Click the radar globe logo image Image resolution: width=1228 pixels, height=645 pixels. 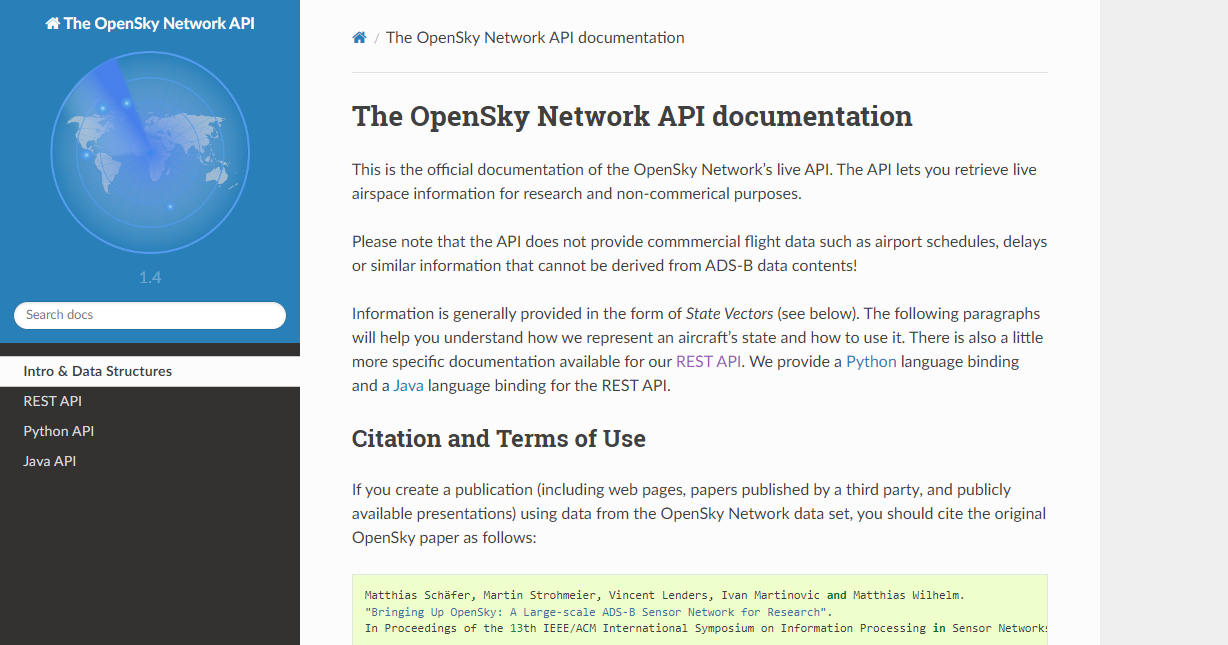(150, 154)
